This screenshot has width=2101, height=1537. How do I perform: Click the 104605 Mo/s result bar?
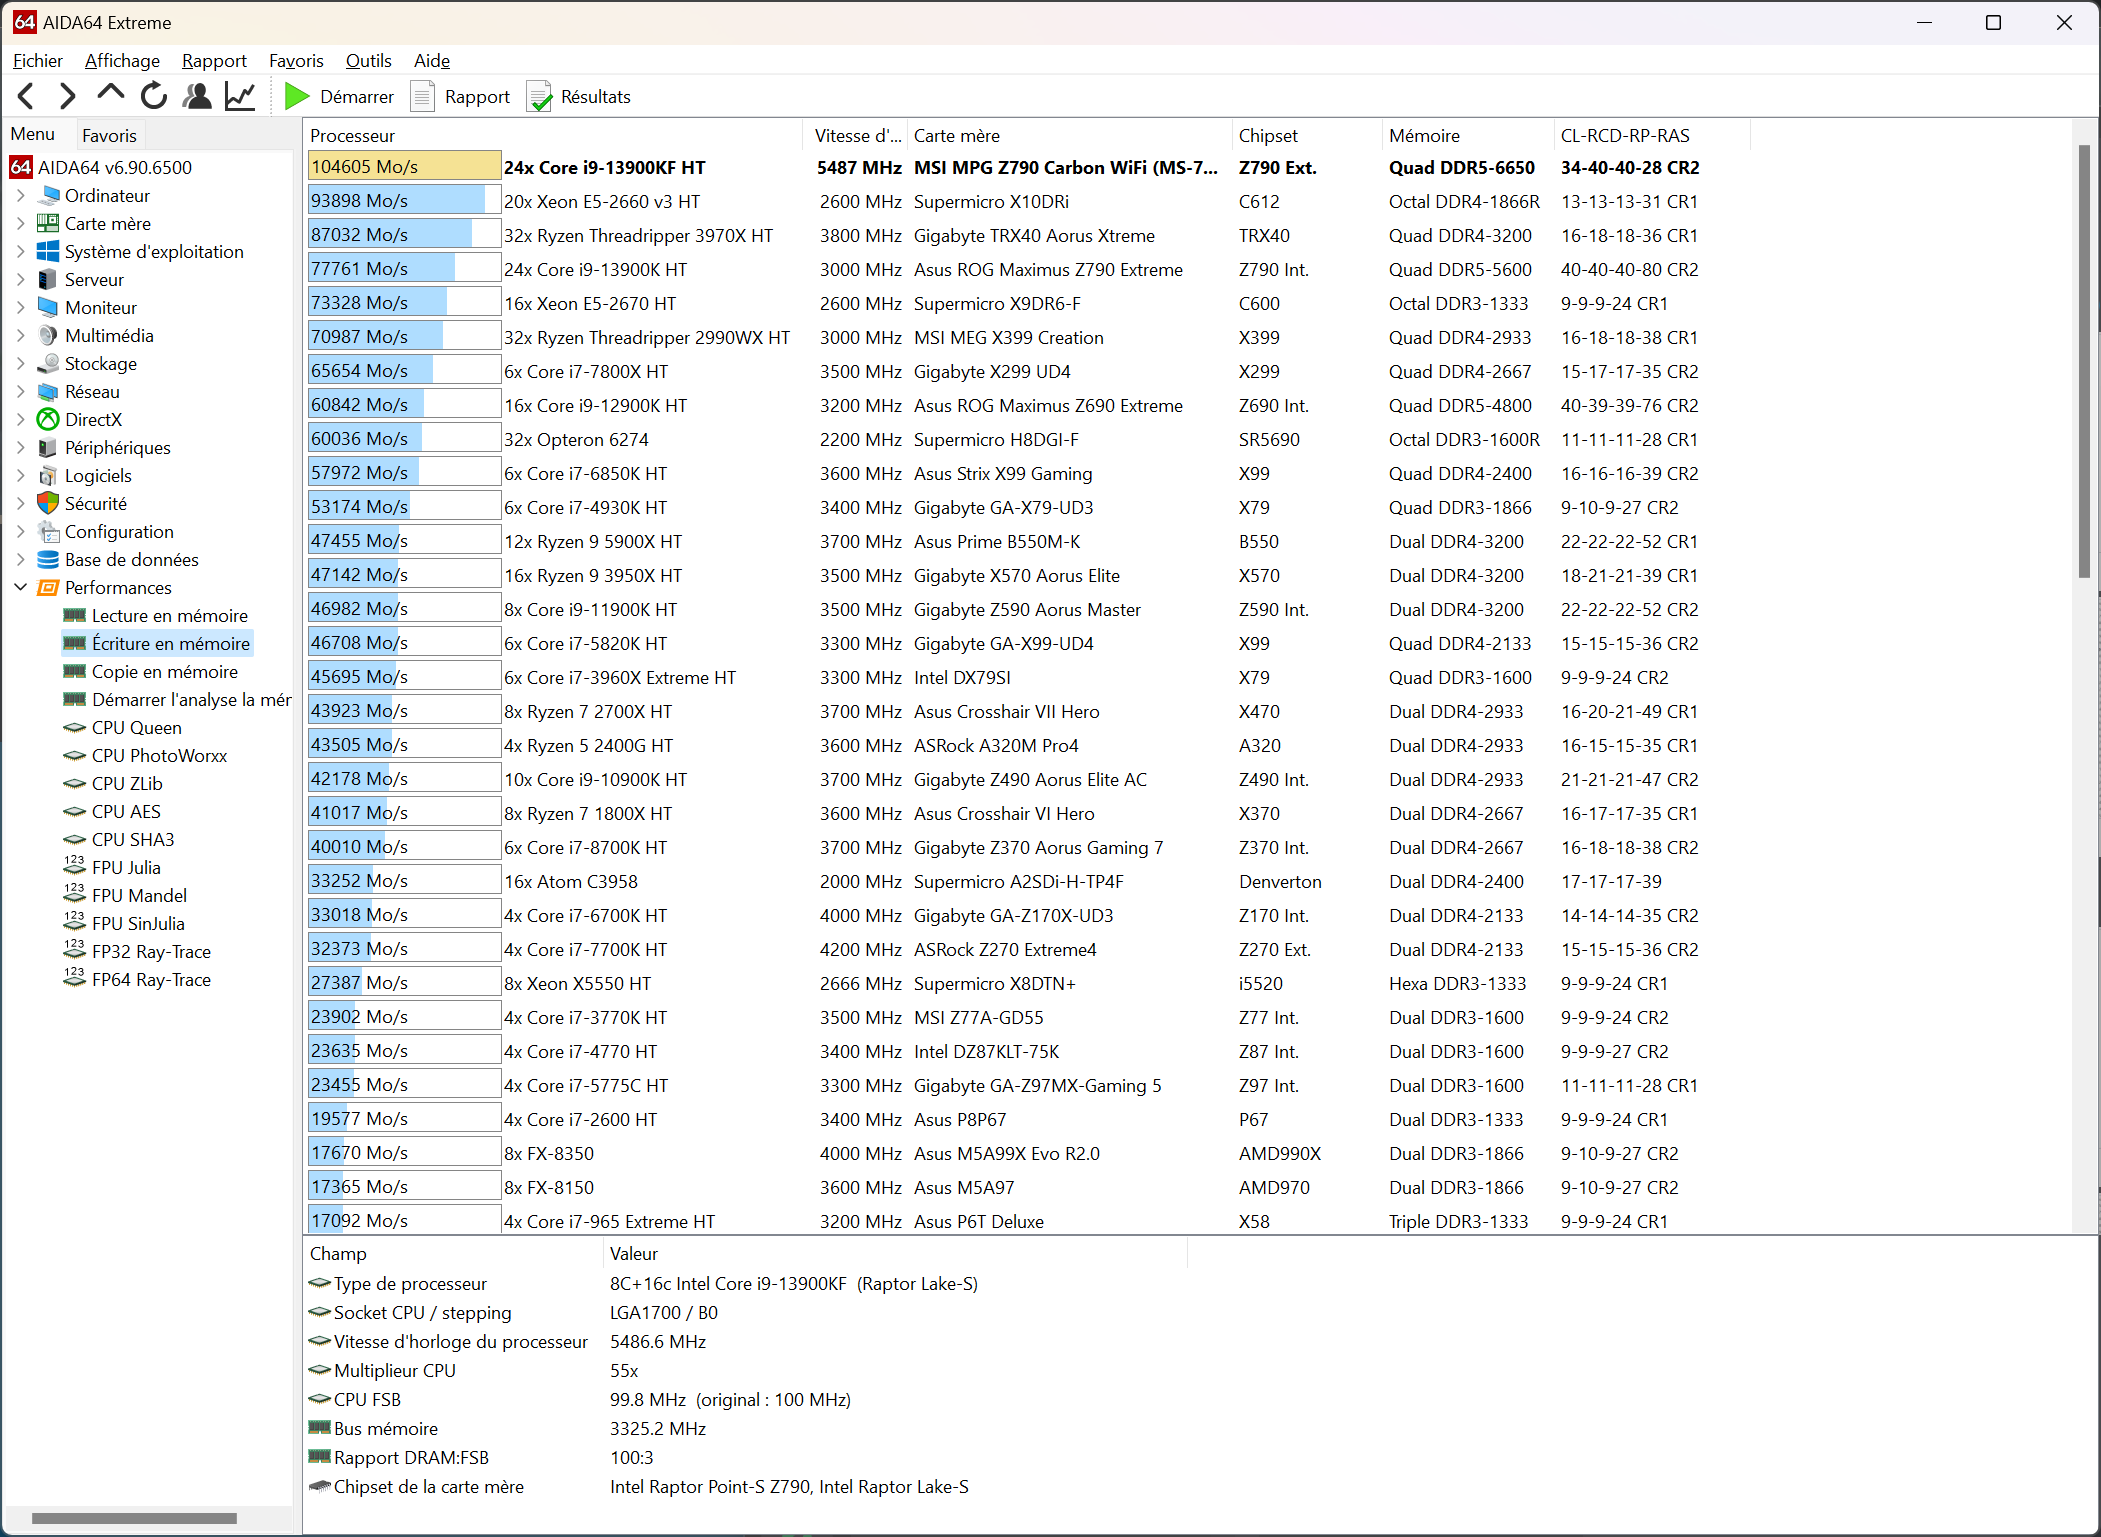point(404,167)
